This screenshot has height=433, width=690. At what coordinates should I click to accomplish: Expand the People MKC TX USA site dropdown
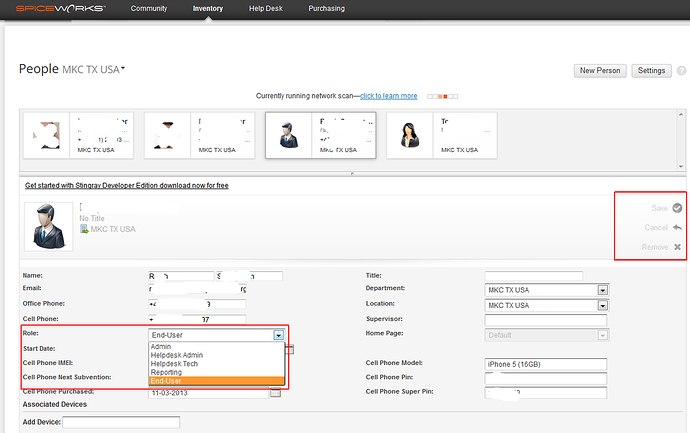coord(94,70)
